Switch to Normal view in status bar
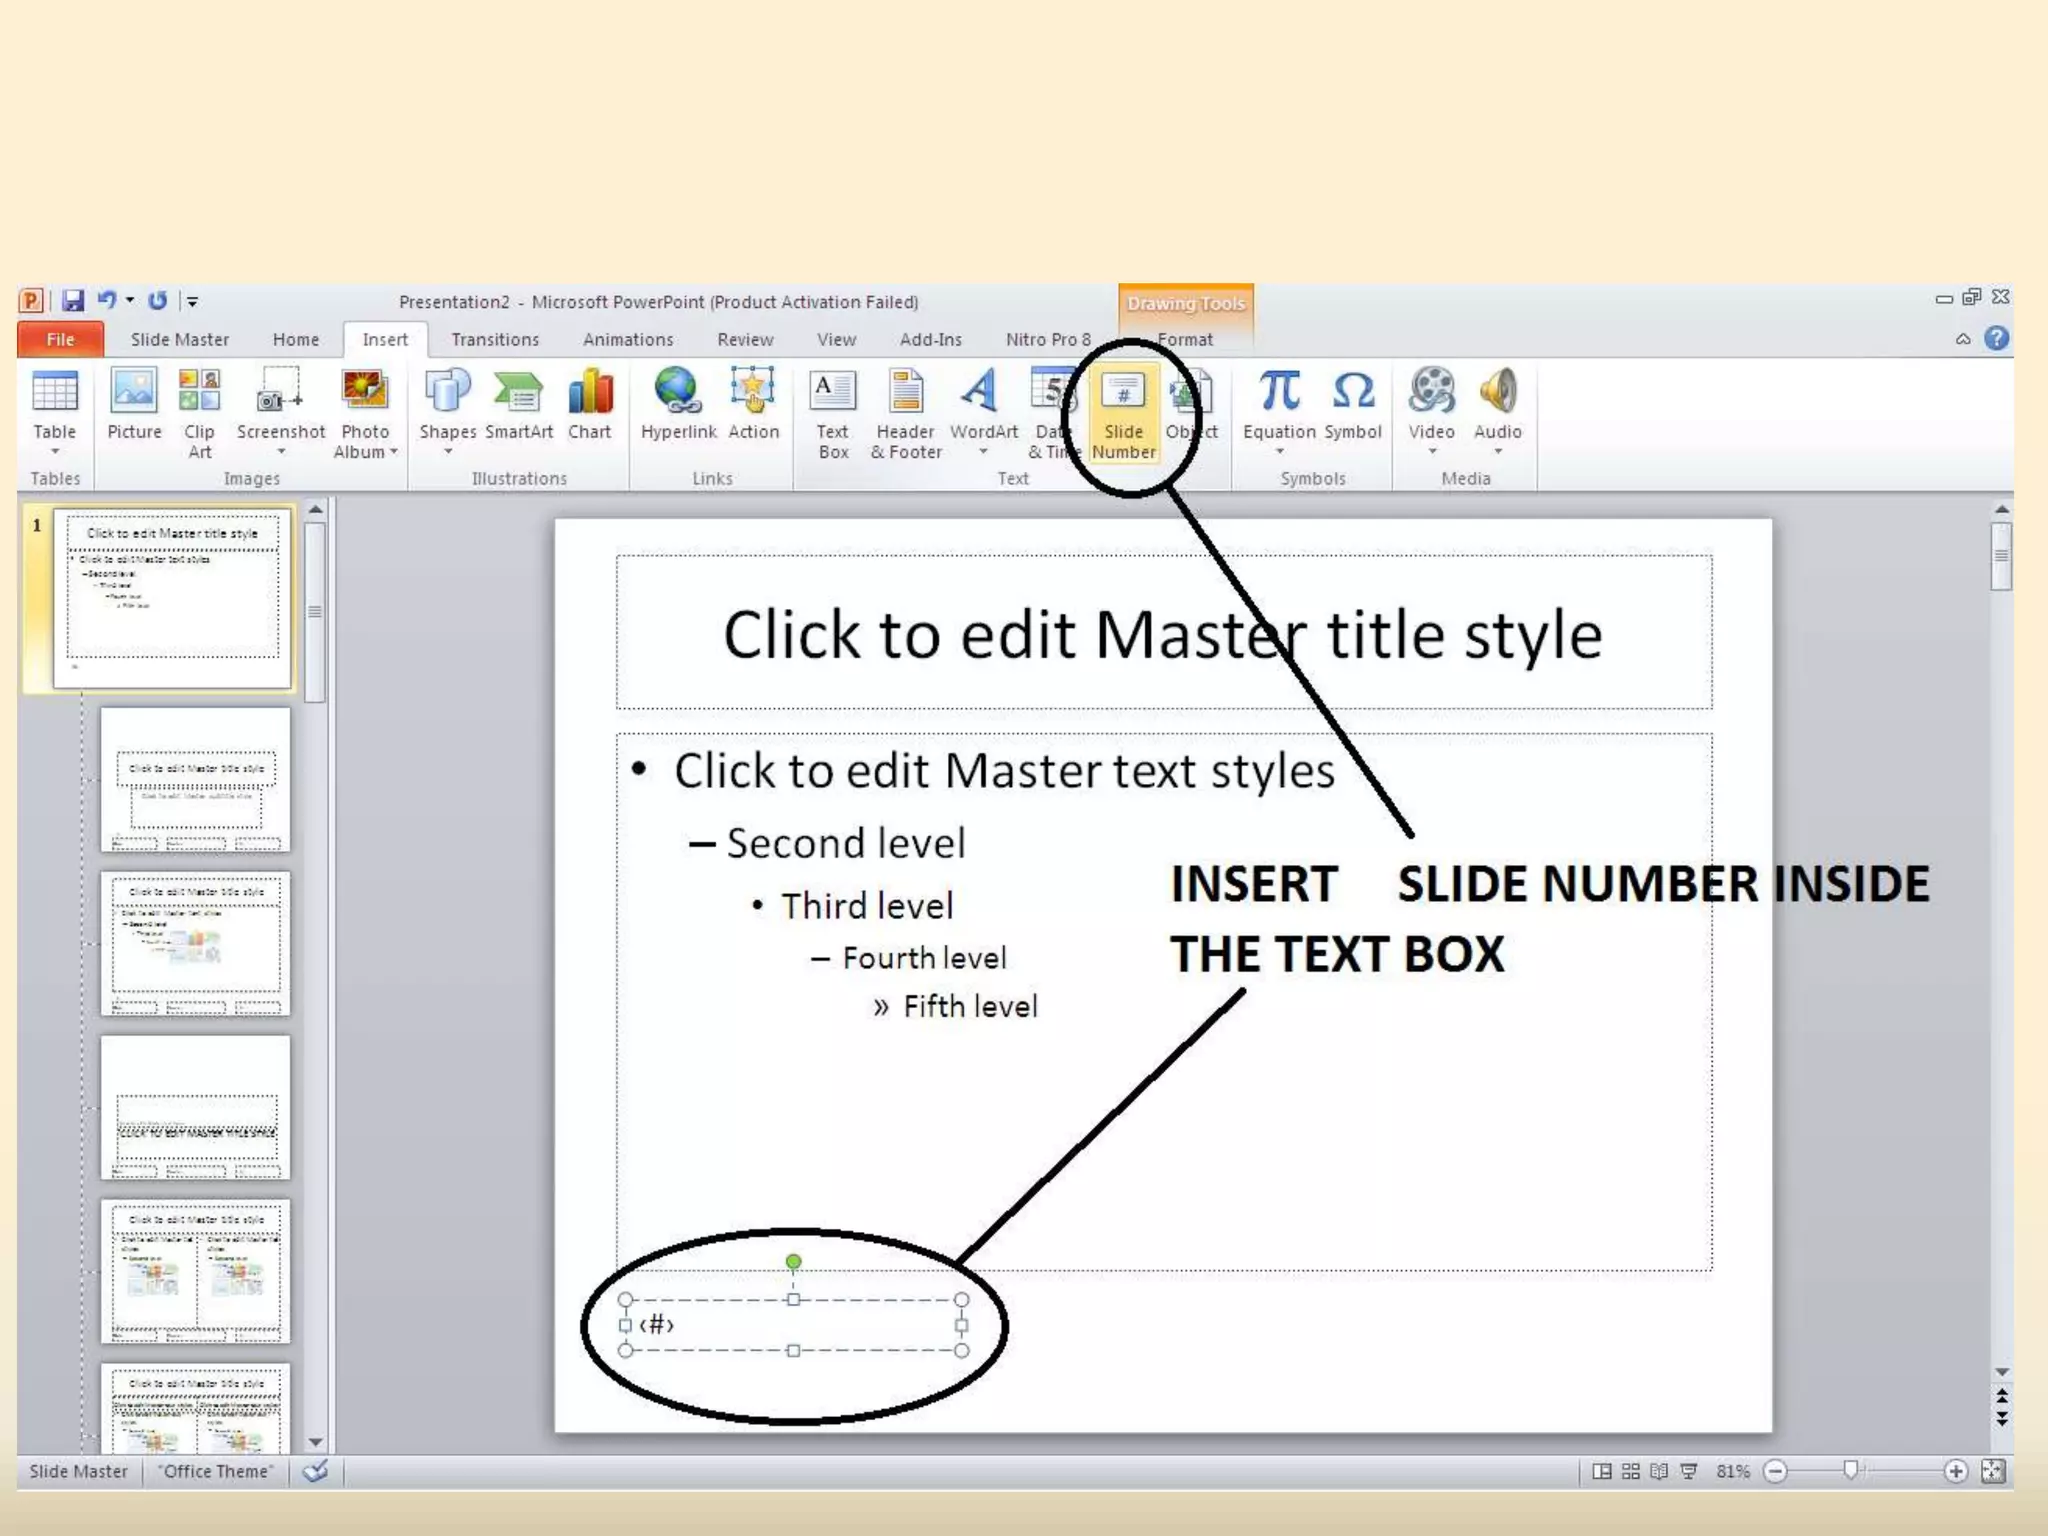The height and width of the screenshot is (1536, 2048). 1601,1471
